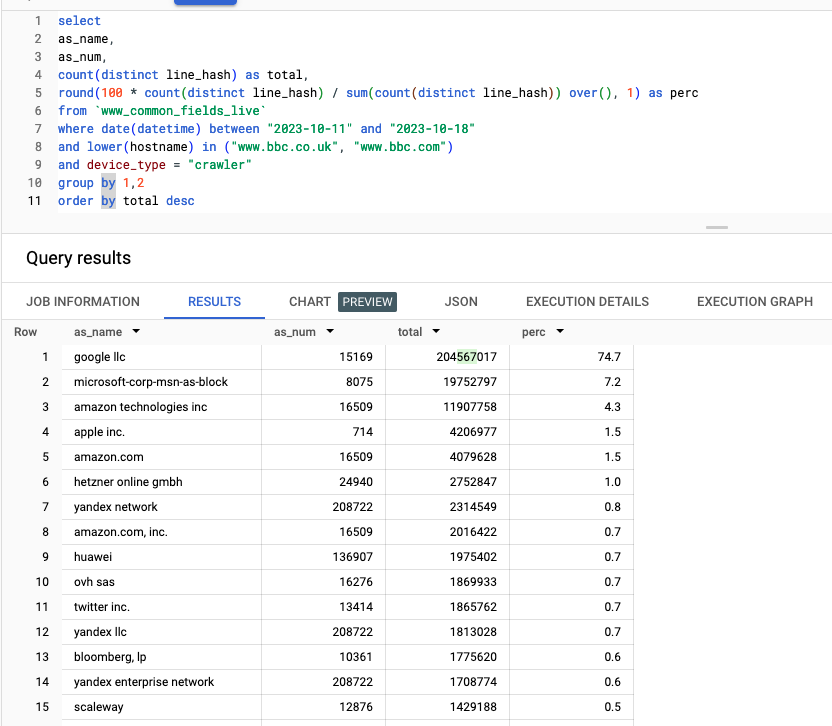Select the 'bloomberg, lp' cell
The image size is (832, 726).
tap(161, 656)
